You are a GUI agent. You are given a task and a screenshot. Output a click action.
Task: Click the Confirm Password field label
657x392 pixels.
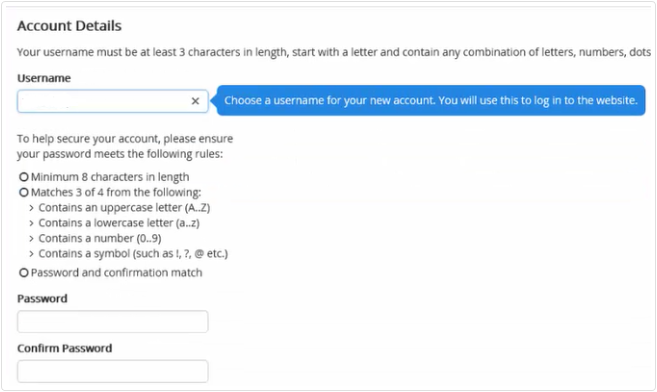pyautogui.click(x=65, y=348)
